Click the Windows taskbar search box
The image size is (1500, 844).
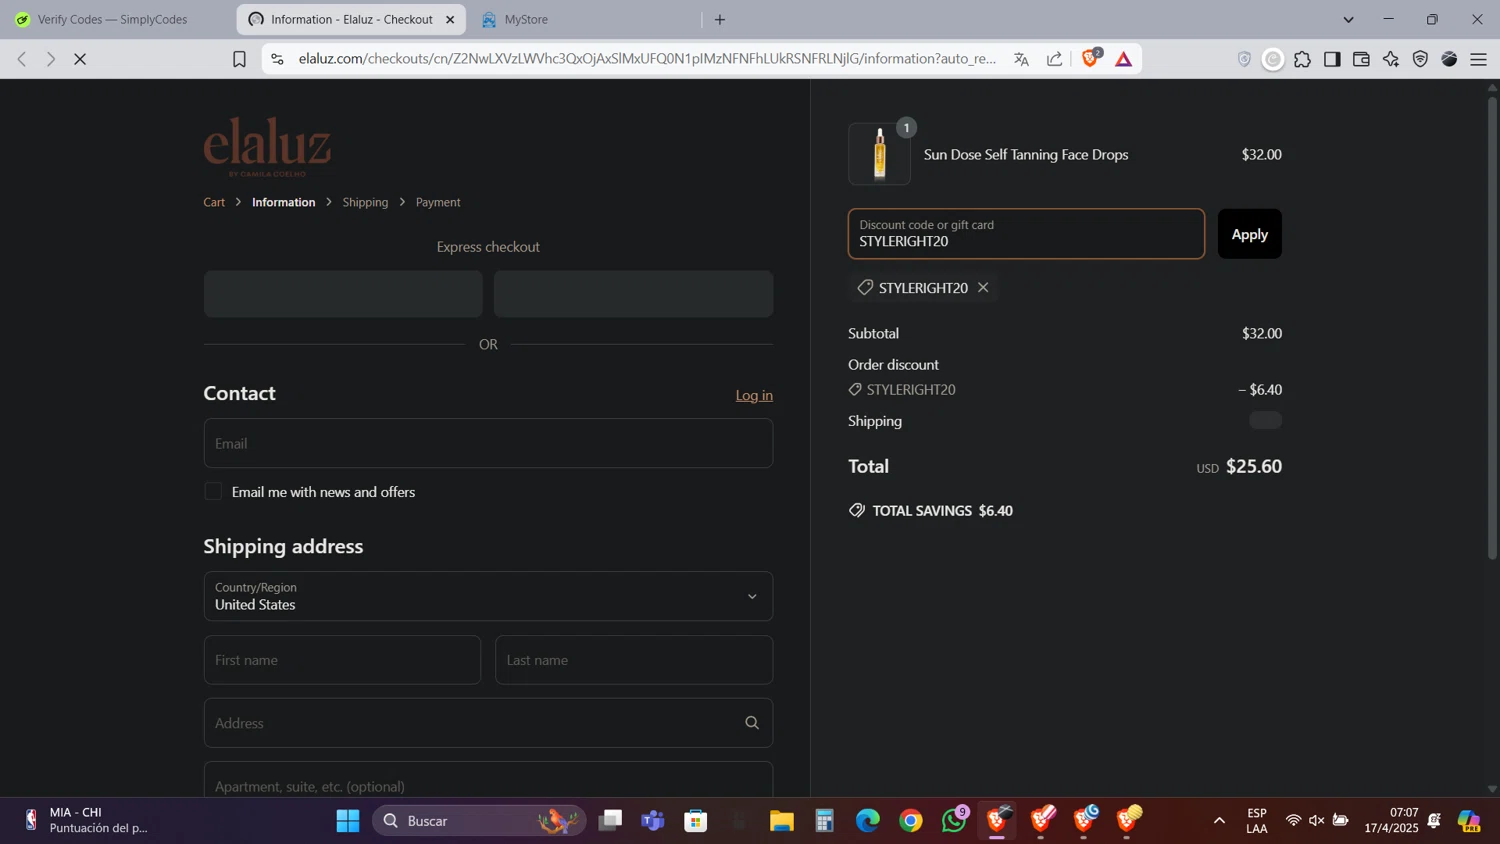[479, 821]
